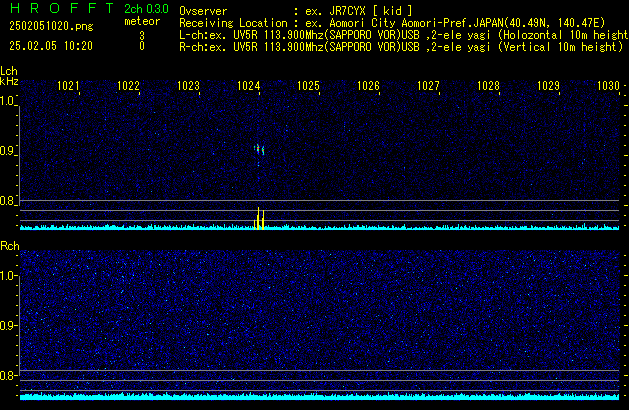Click the Receiving Location line (Aomori City)
Viewport: 629px width, 410px height.
392,23
